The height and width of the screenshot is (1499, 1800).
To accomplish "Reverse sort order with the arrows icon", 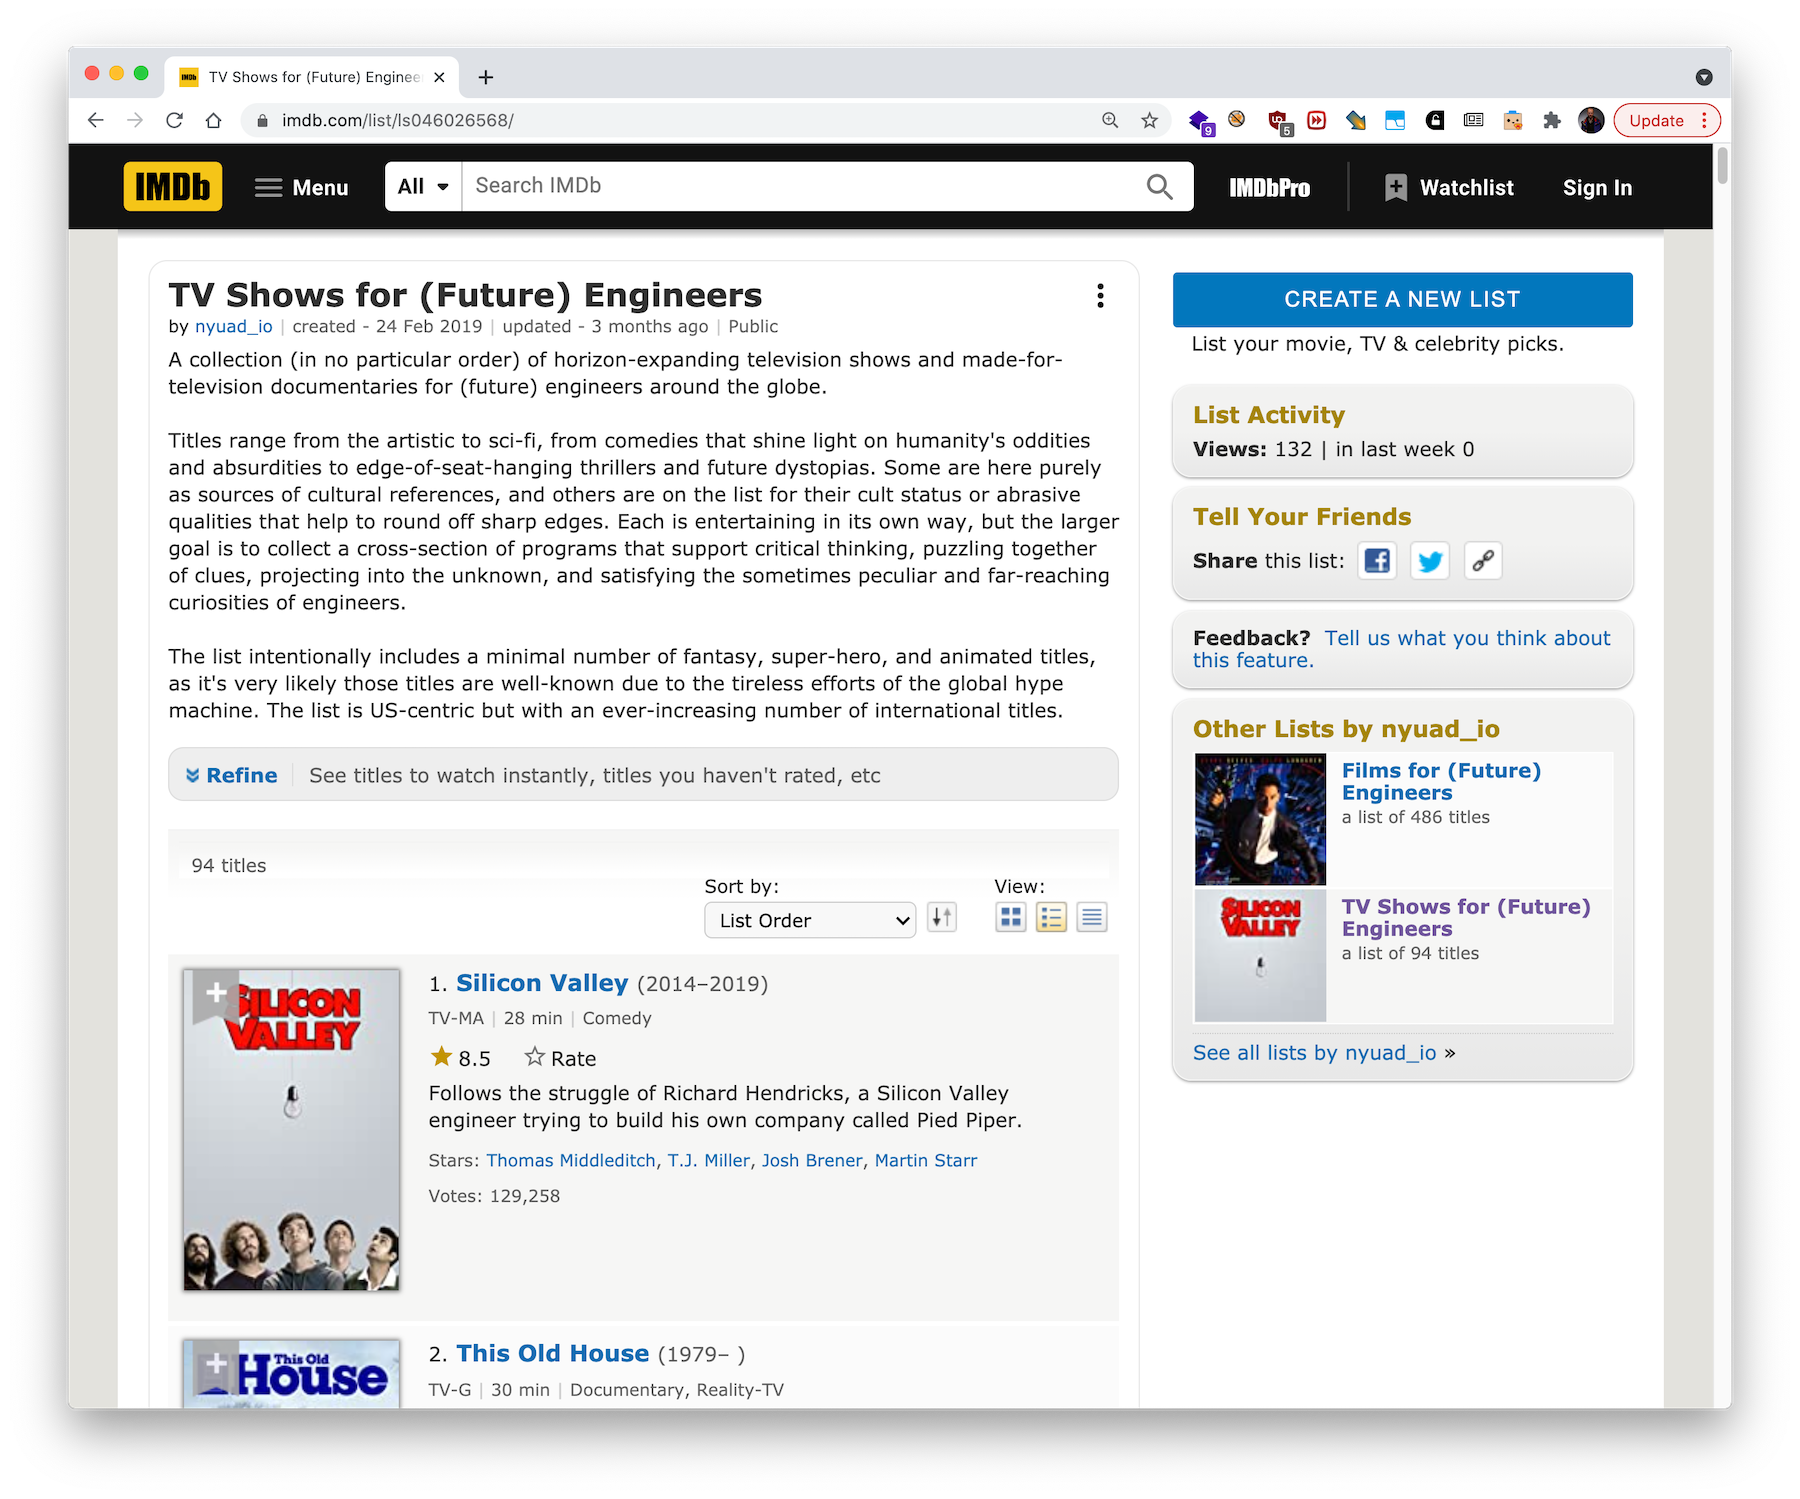I will click(941, 917).
